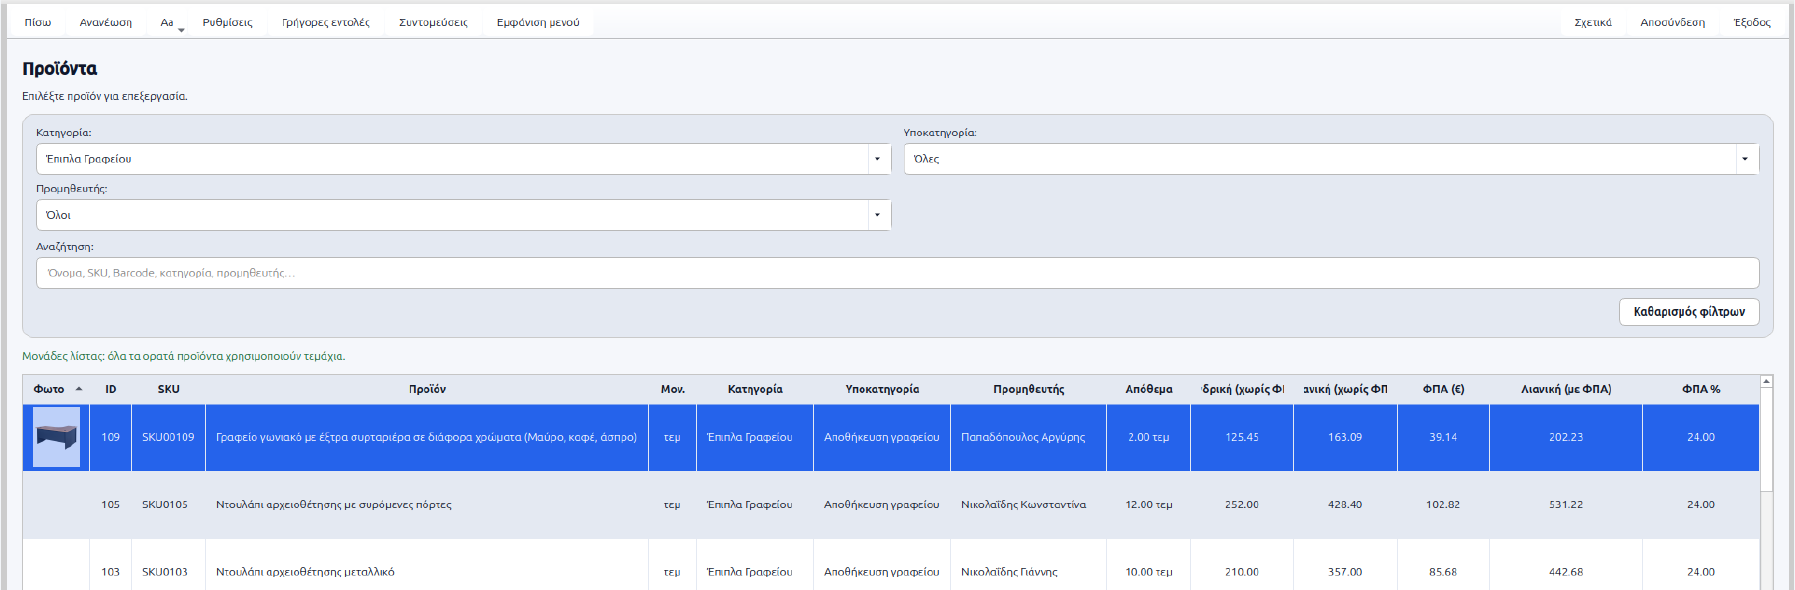
Task: Click VAT amount 102.82
Action: [x=1443, y=505]
